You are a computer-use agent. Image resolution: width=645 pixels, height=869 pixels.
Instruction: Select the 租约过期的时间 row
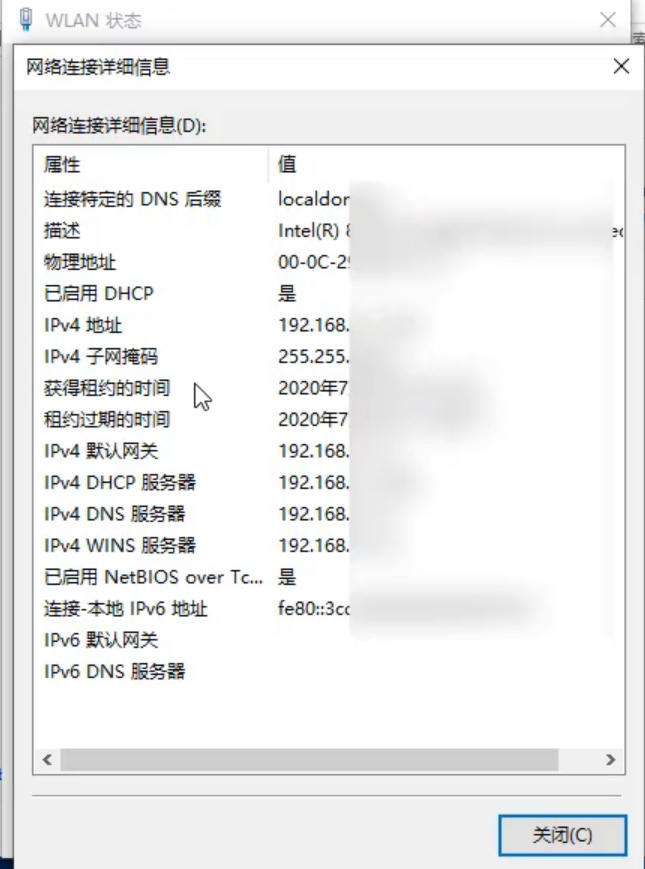click(x=329, y=420)
